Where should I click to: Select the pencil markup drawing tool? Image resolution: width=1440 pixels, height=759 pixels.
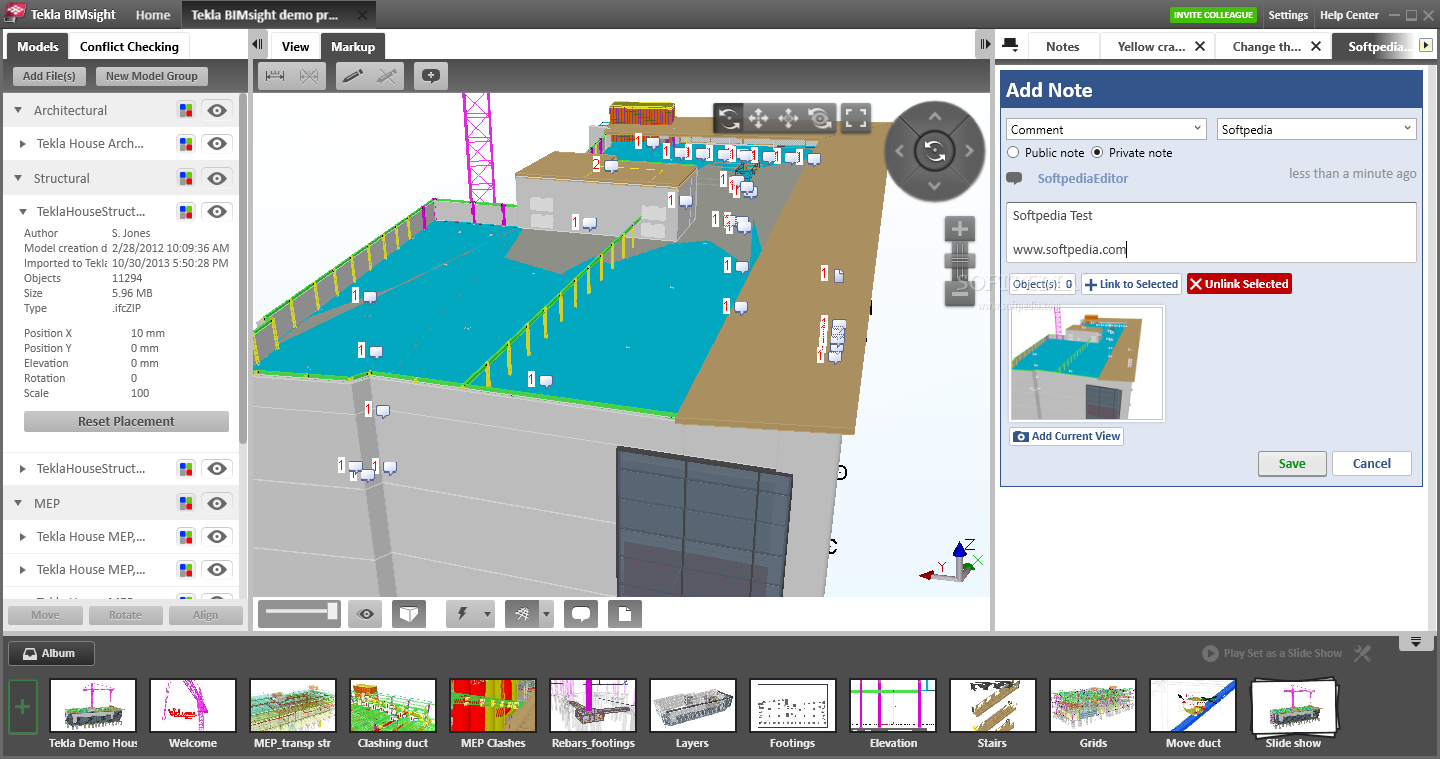pyautogui.click(x=352, y=76)
